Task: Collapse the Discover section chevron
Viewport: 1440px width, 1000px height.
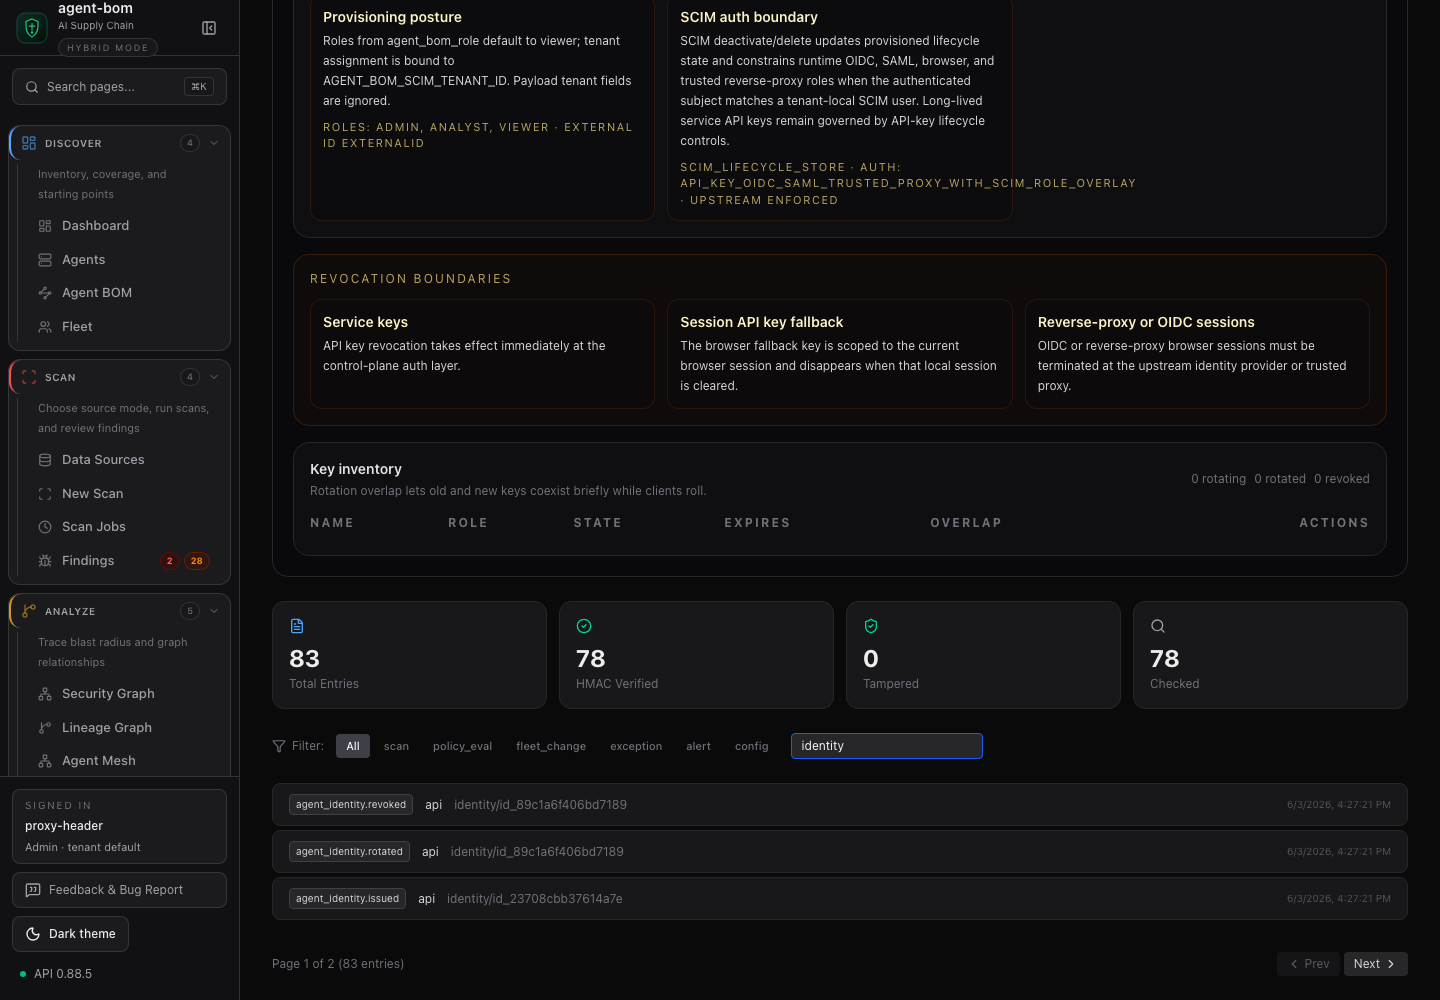Action: coord(214,143)
